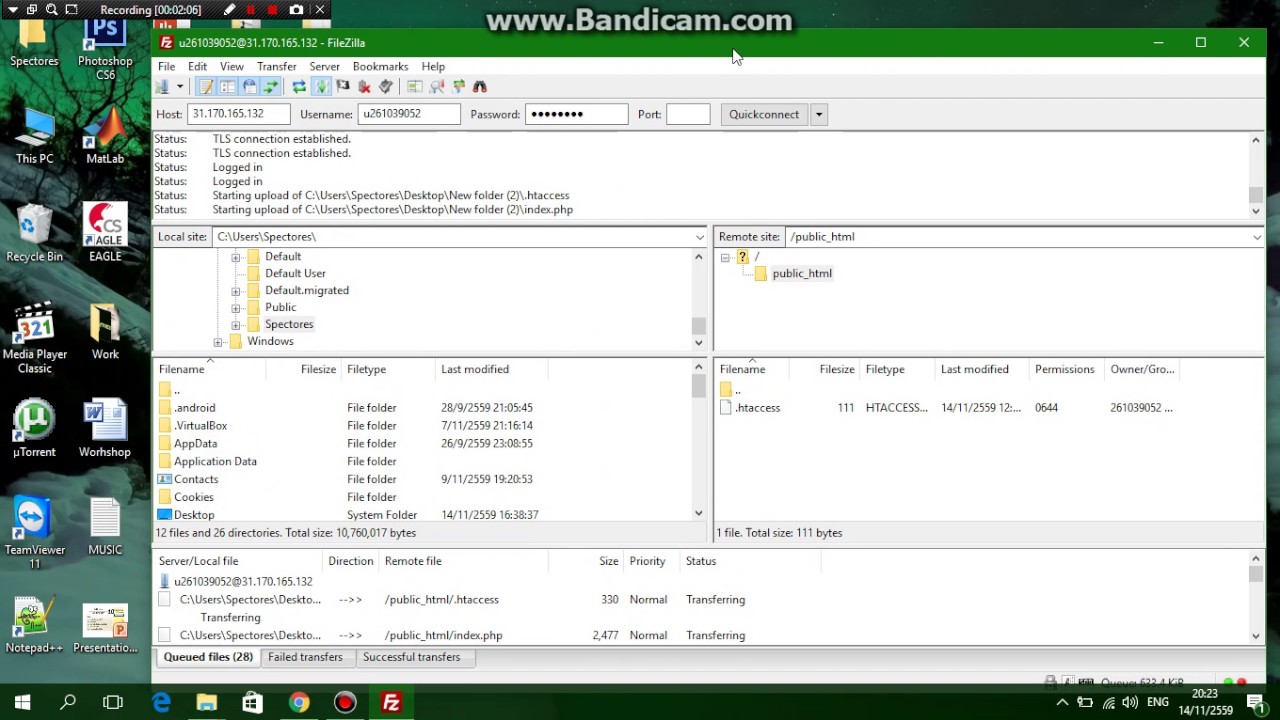Sort remote list by Permissions column
The image size is (1280, 720).
[x=1064, y=369]
